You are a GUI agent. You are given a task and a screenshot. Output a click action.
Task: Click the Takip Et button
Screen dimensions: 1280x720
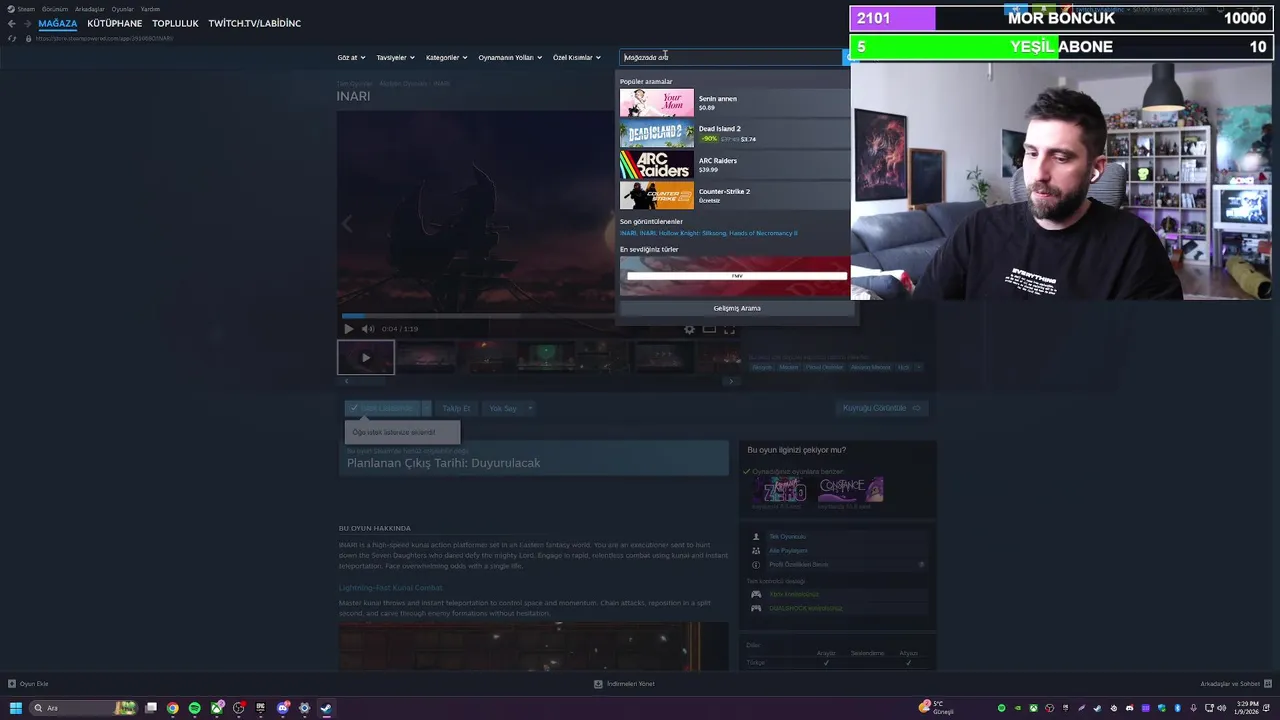(456, 408)
